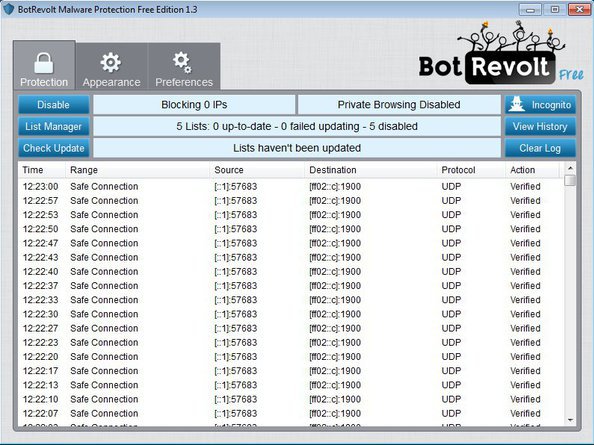The width and height of the screenshot is (594, 445).
Task: Open the Appearance tab
Action: click(x=111, y=66)
